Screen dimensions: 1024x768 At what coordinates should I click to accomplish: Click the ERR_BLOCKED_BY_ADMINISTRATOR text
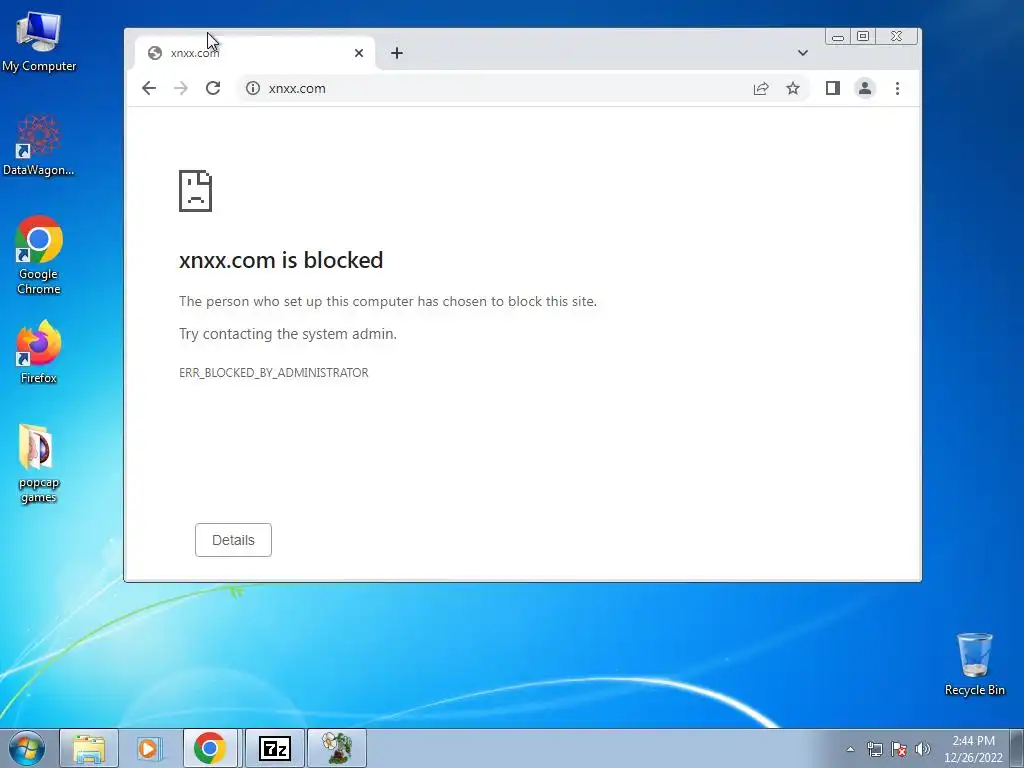click(x=274, y=373)
